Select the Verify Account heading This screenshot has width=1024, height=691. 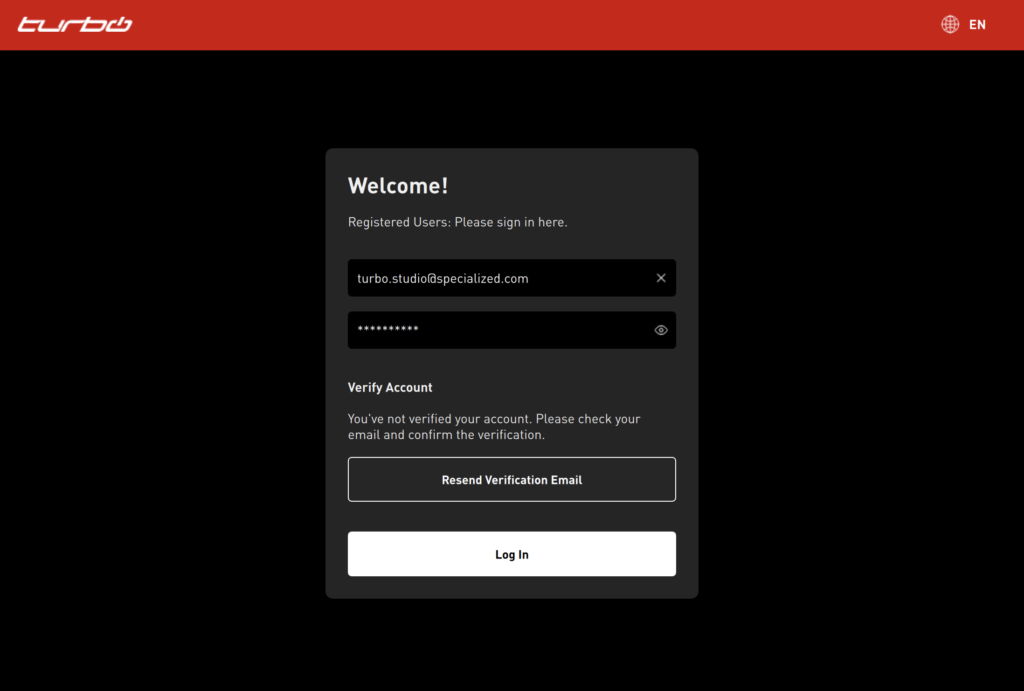tap(390, 387)
